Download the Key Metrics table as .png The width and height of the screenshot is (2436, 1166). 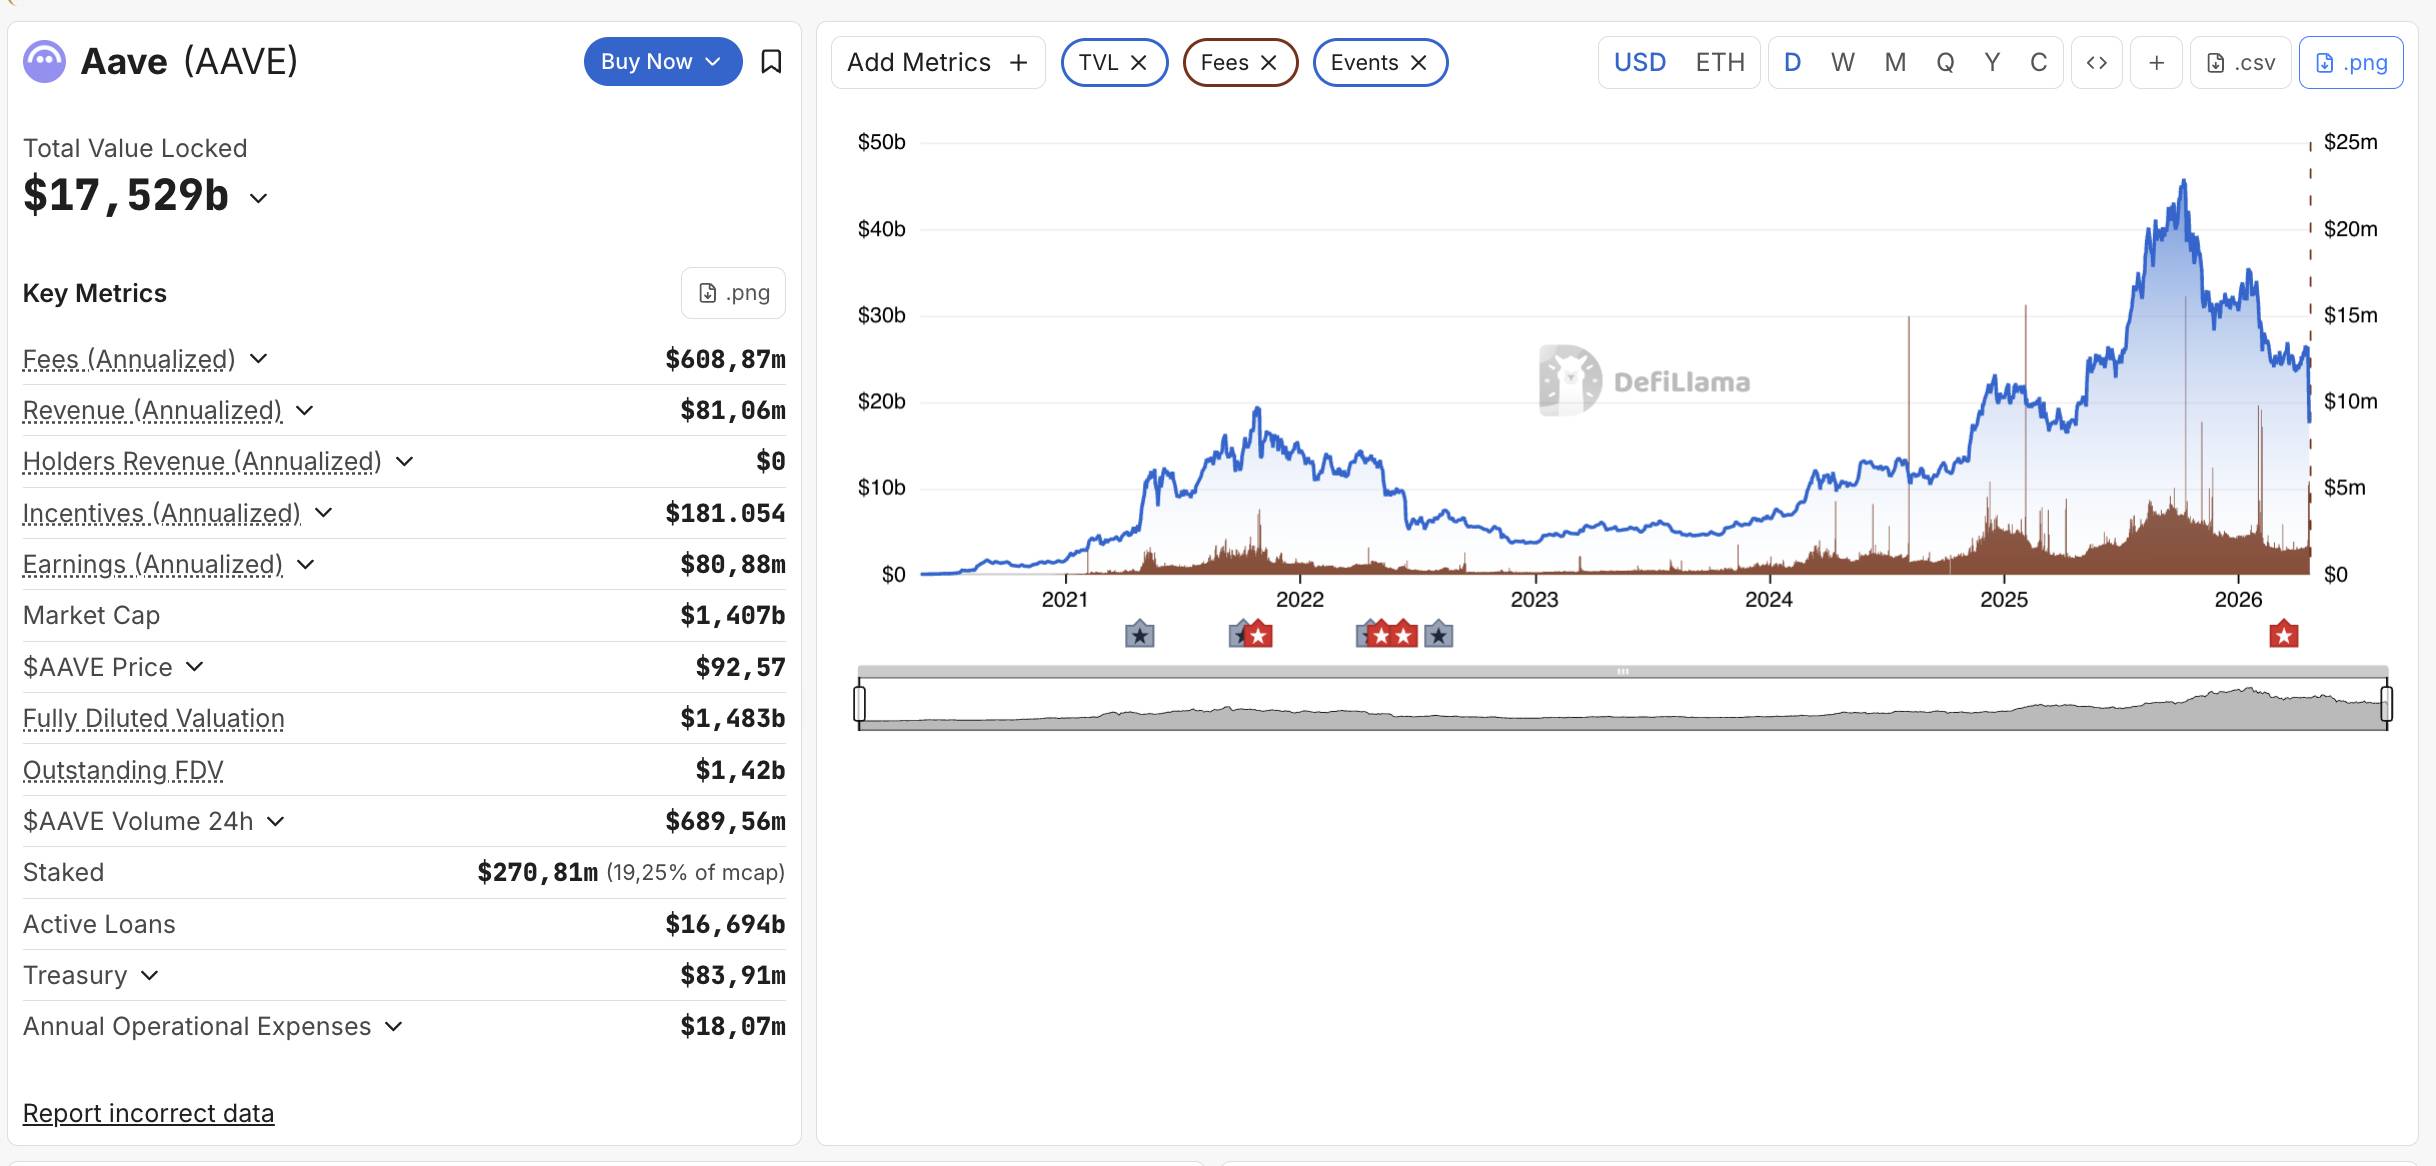click(733, 293)
